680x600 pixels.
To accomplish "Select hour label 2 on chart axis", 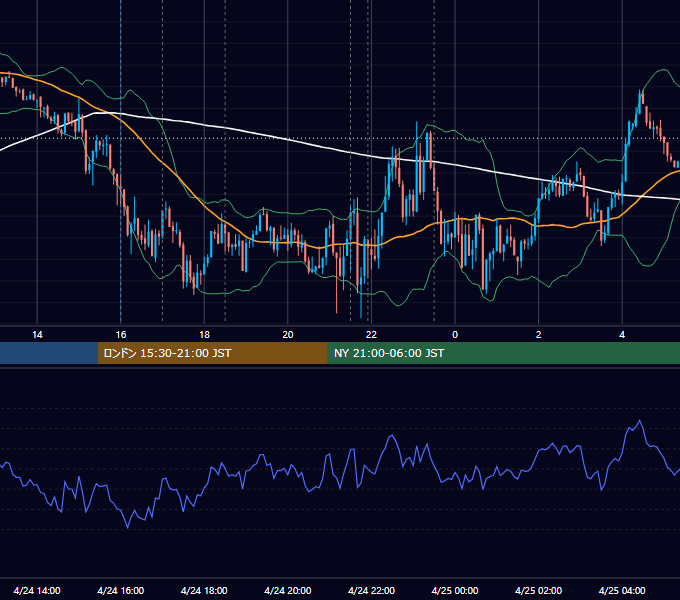I will tap(539, 335).
